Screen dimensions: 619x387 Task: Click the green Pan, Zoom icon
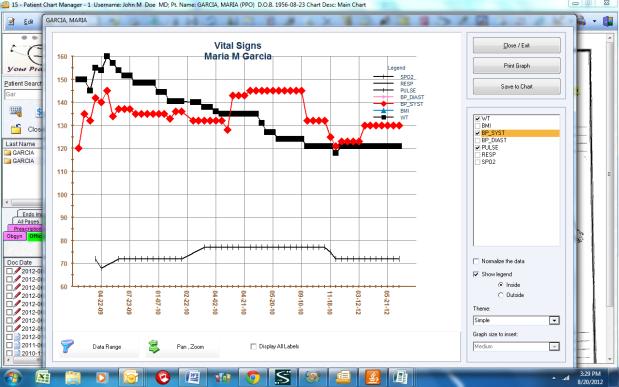pyautogui.click(x=154, y=346)
